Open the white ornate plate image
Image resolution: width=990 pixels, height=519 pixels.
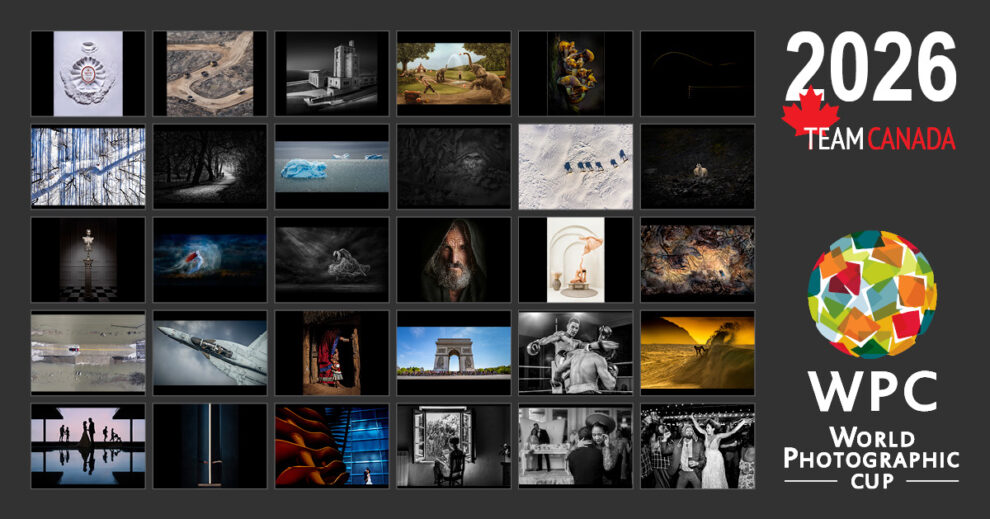[88, 73]
